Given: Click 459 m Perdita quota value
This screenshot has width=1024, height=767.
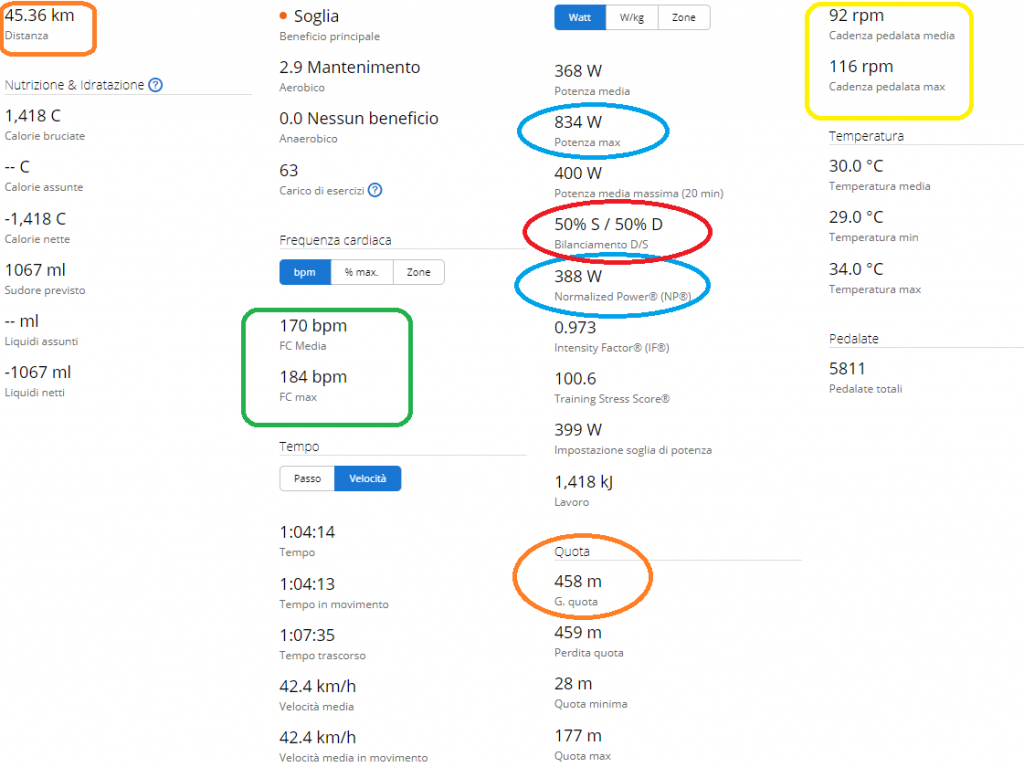Looking at the screenshot, I should pyautogui.click(x=578, y=632).
